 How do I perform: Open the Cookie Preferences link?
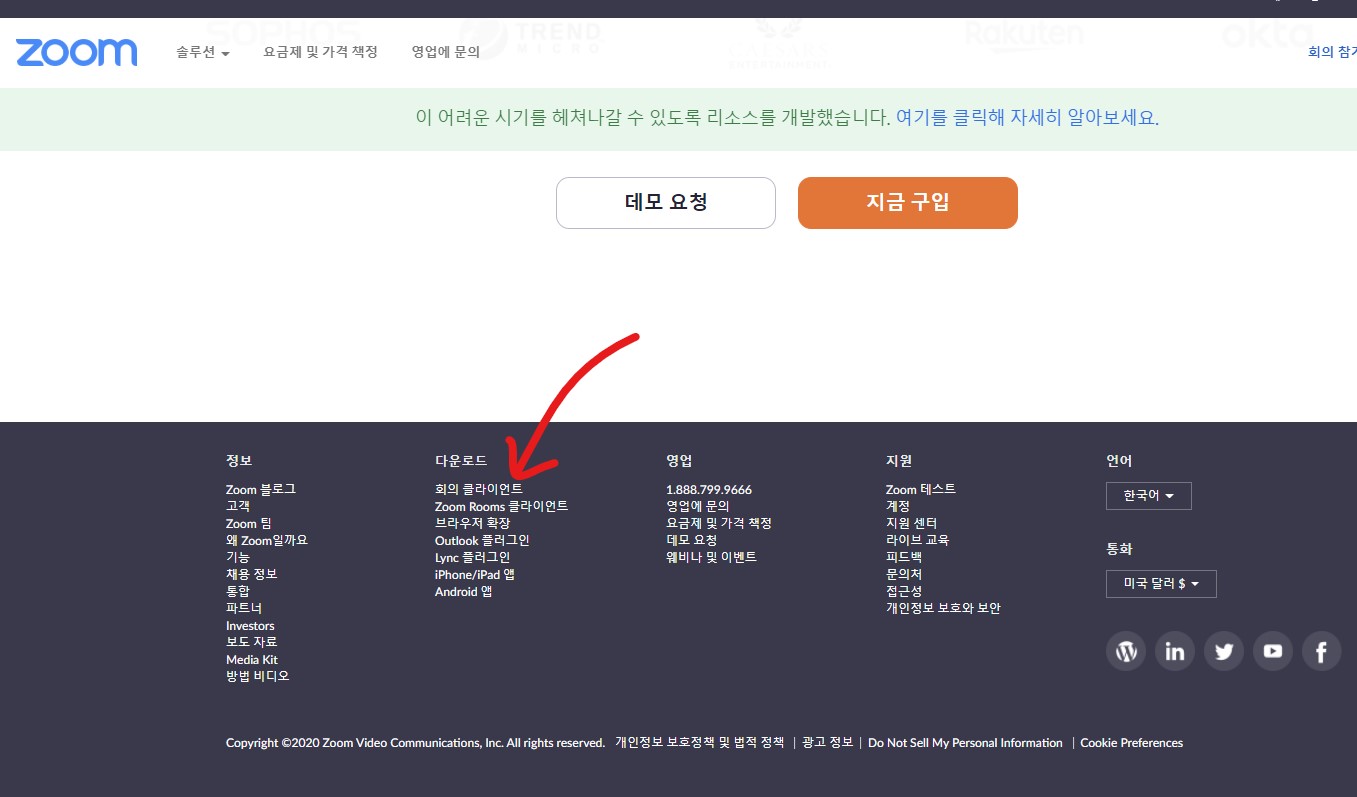click(x=1132, y=743)
